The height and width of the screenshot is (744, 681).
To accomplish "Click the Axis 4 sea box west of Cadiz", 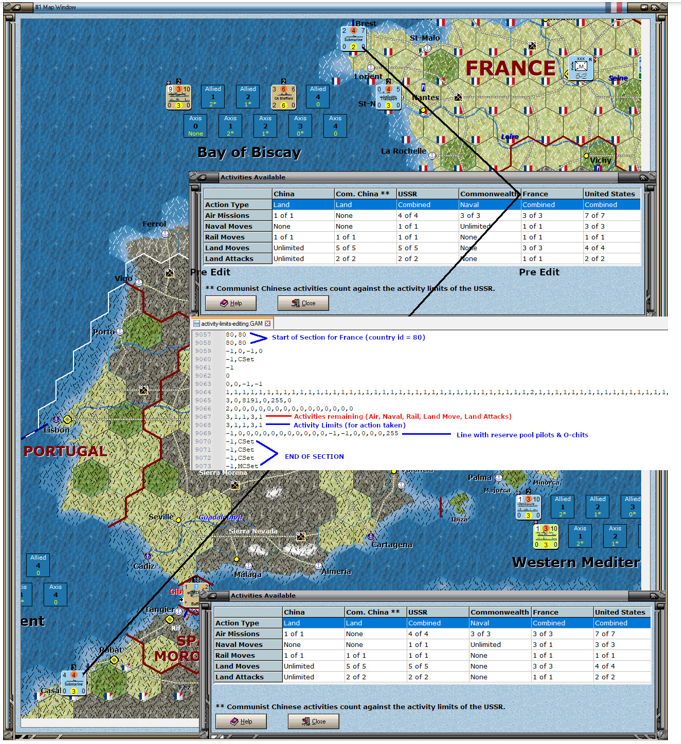I will click(56, 595).
